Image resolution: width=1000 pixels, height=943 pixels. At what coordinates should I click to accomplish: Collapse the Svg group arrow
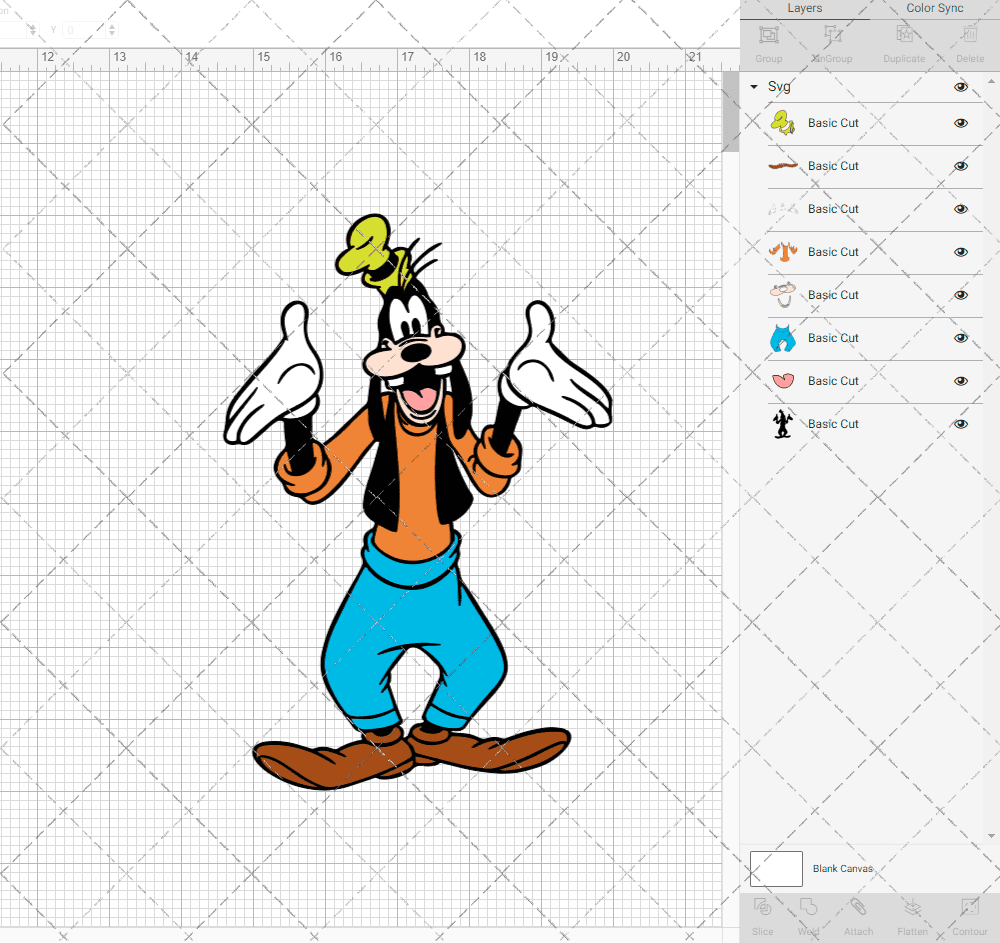tap(754, 86)
